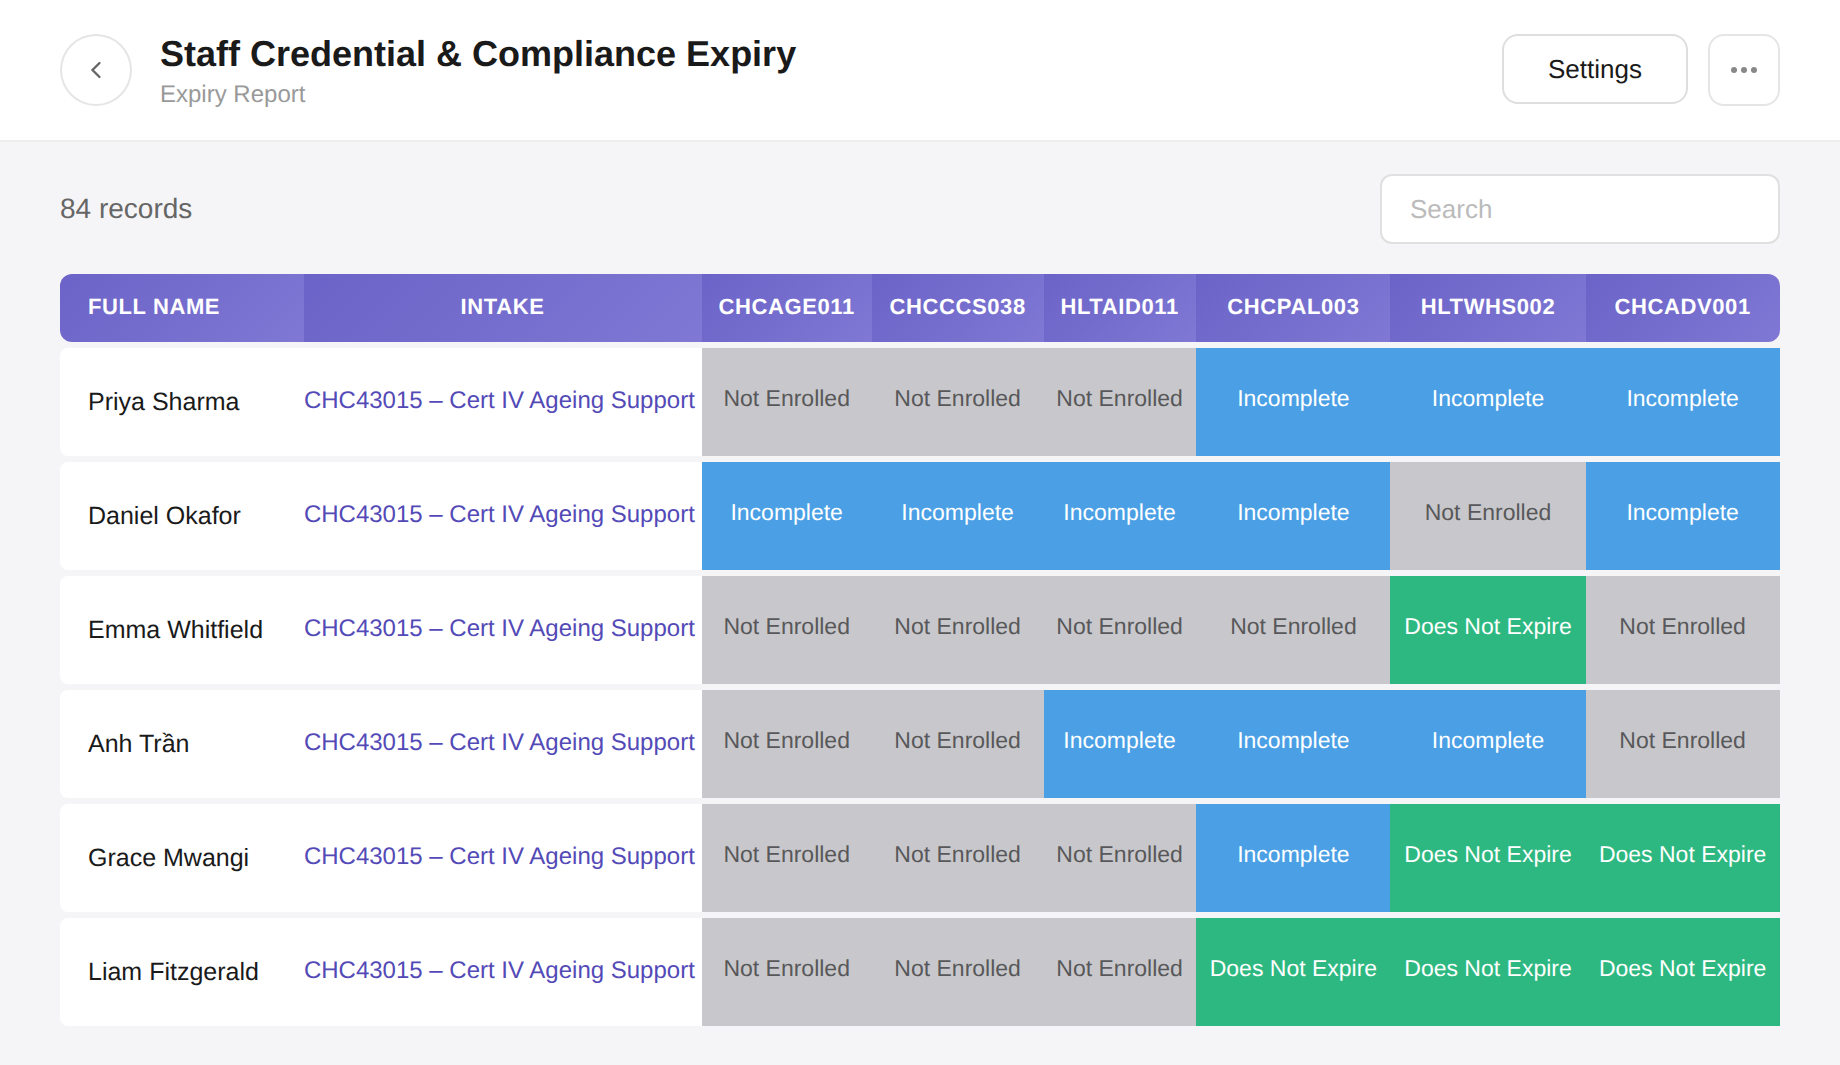Click the CHCAGE011 column header
The width and height of the screenshot is (1840, 1065).
click(x=786, y=307)
